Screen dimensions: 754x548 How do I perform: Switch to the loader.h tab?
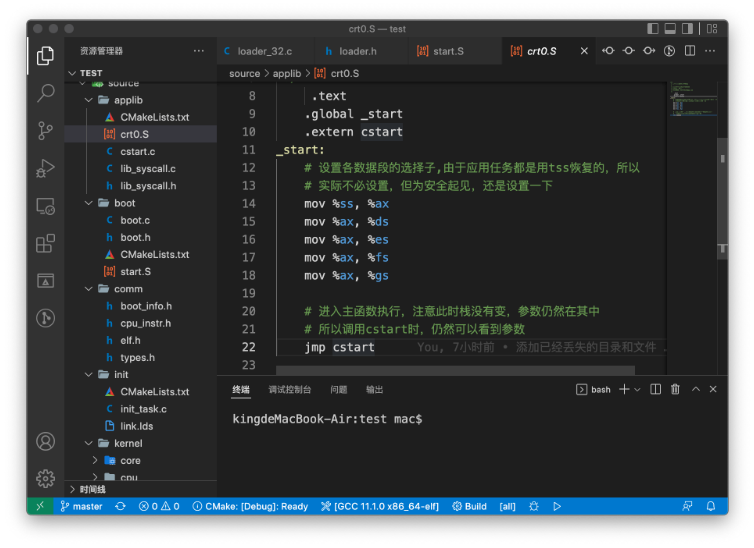[x=357, y=51]
